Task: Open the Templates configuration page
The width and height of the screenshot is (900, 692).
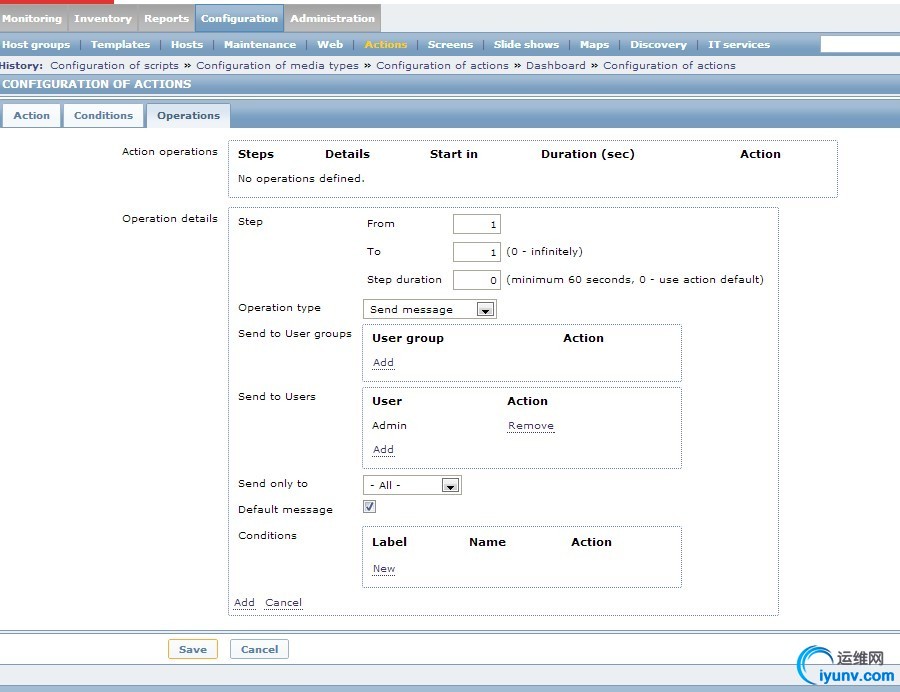Action: click(120, 45)
